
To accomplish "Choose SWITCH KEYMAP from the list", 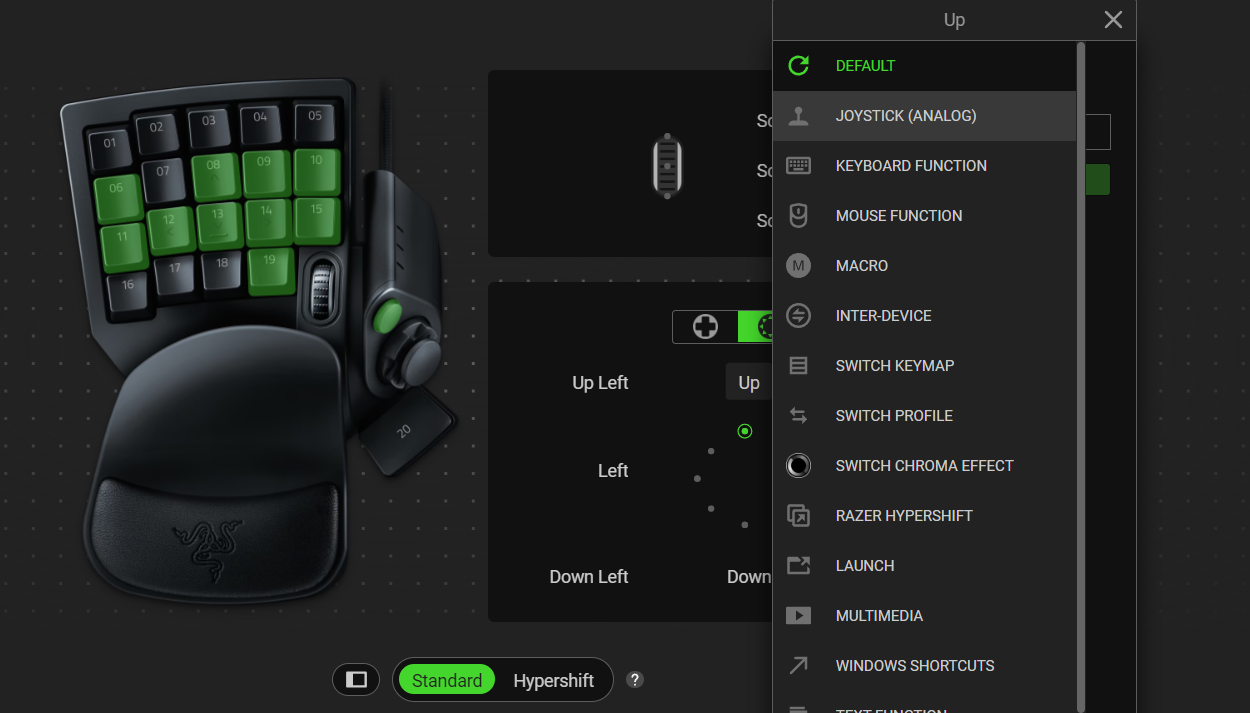I will (x=925, y=366).
